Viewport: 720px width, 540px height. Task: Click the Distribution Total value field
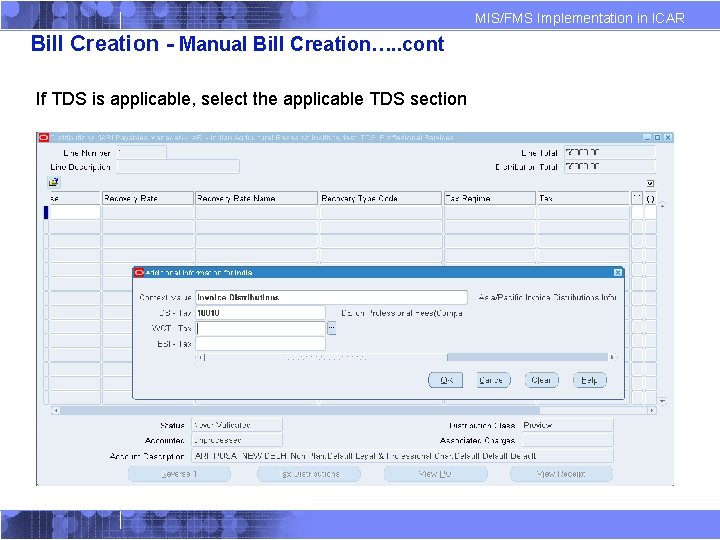(610, 167)
